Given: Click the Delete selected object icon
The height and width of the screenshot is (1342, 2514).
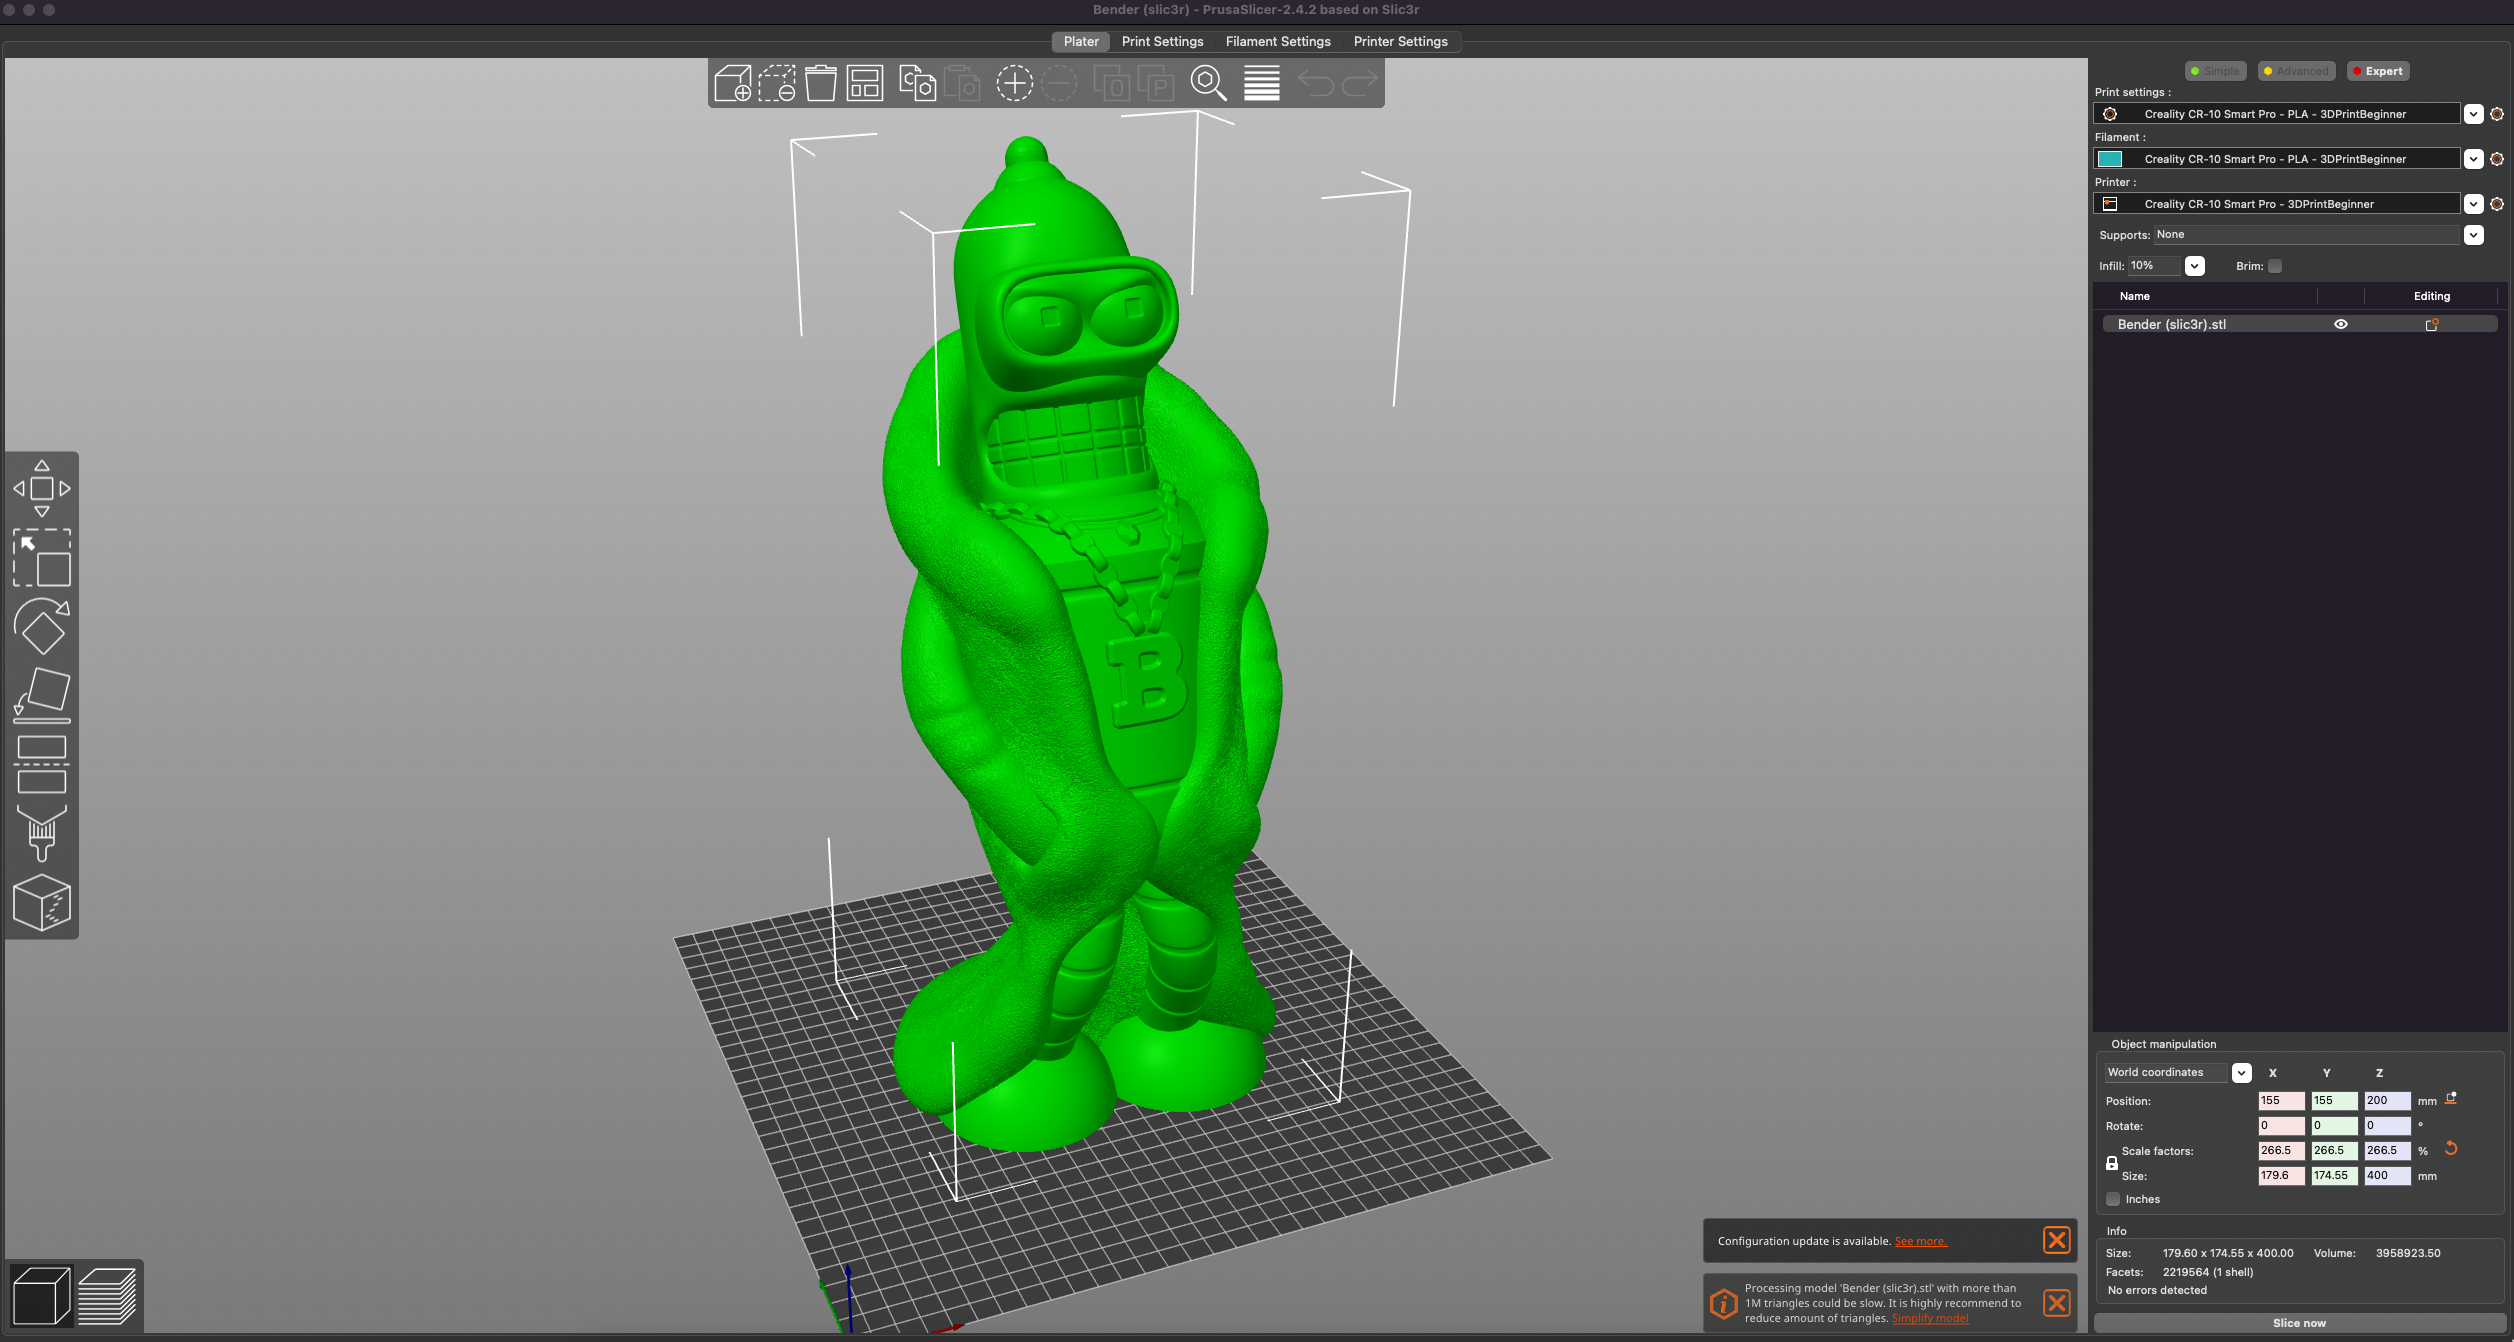Looking at the screenshot, I should tap(777, 83).
